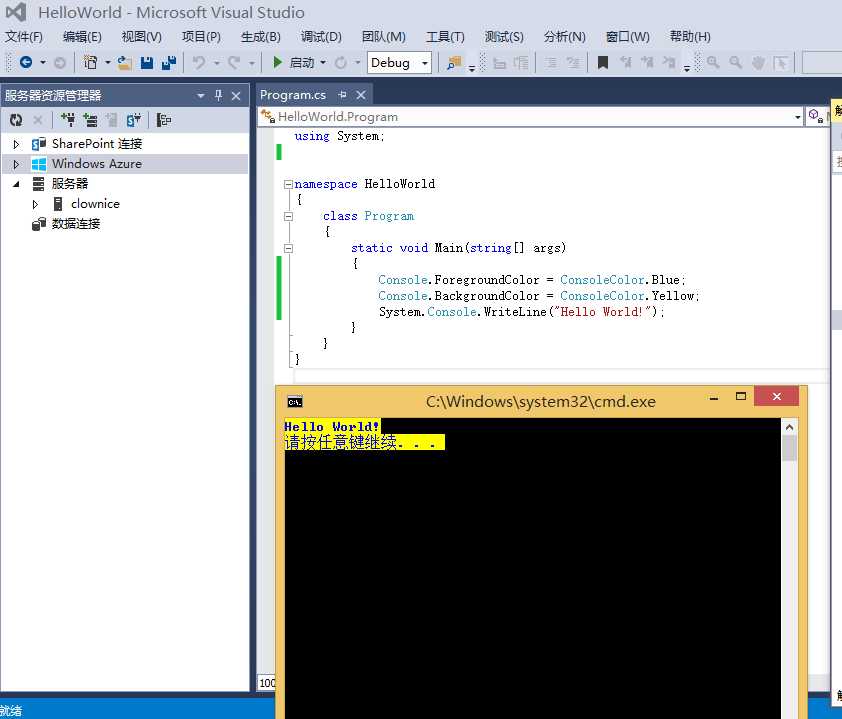Viewport: 842px width, 719px height.
Task: Click the Visual Studio logo icon
Action: 16,12
